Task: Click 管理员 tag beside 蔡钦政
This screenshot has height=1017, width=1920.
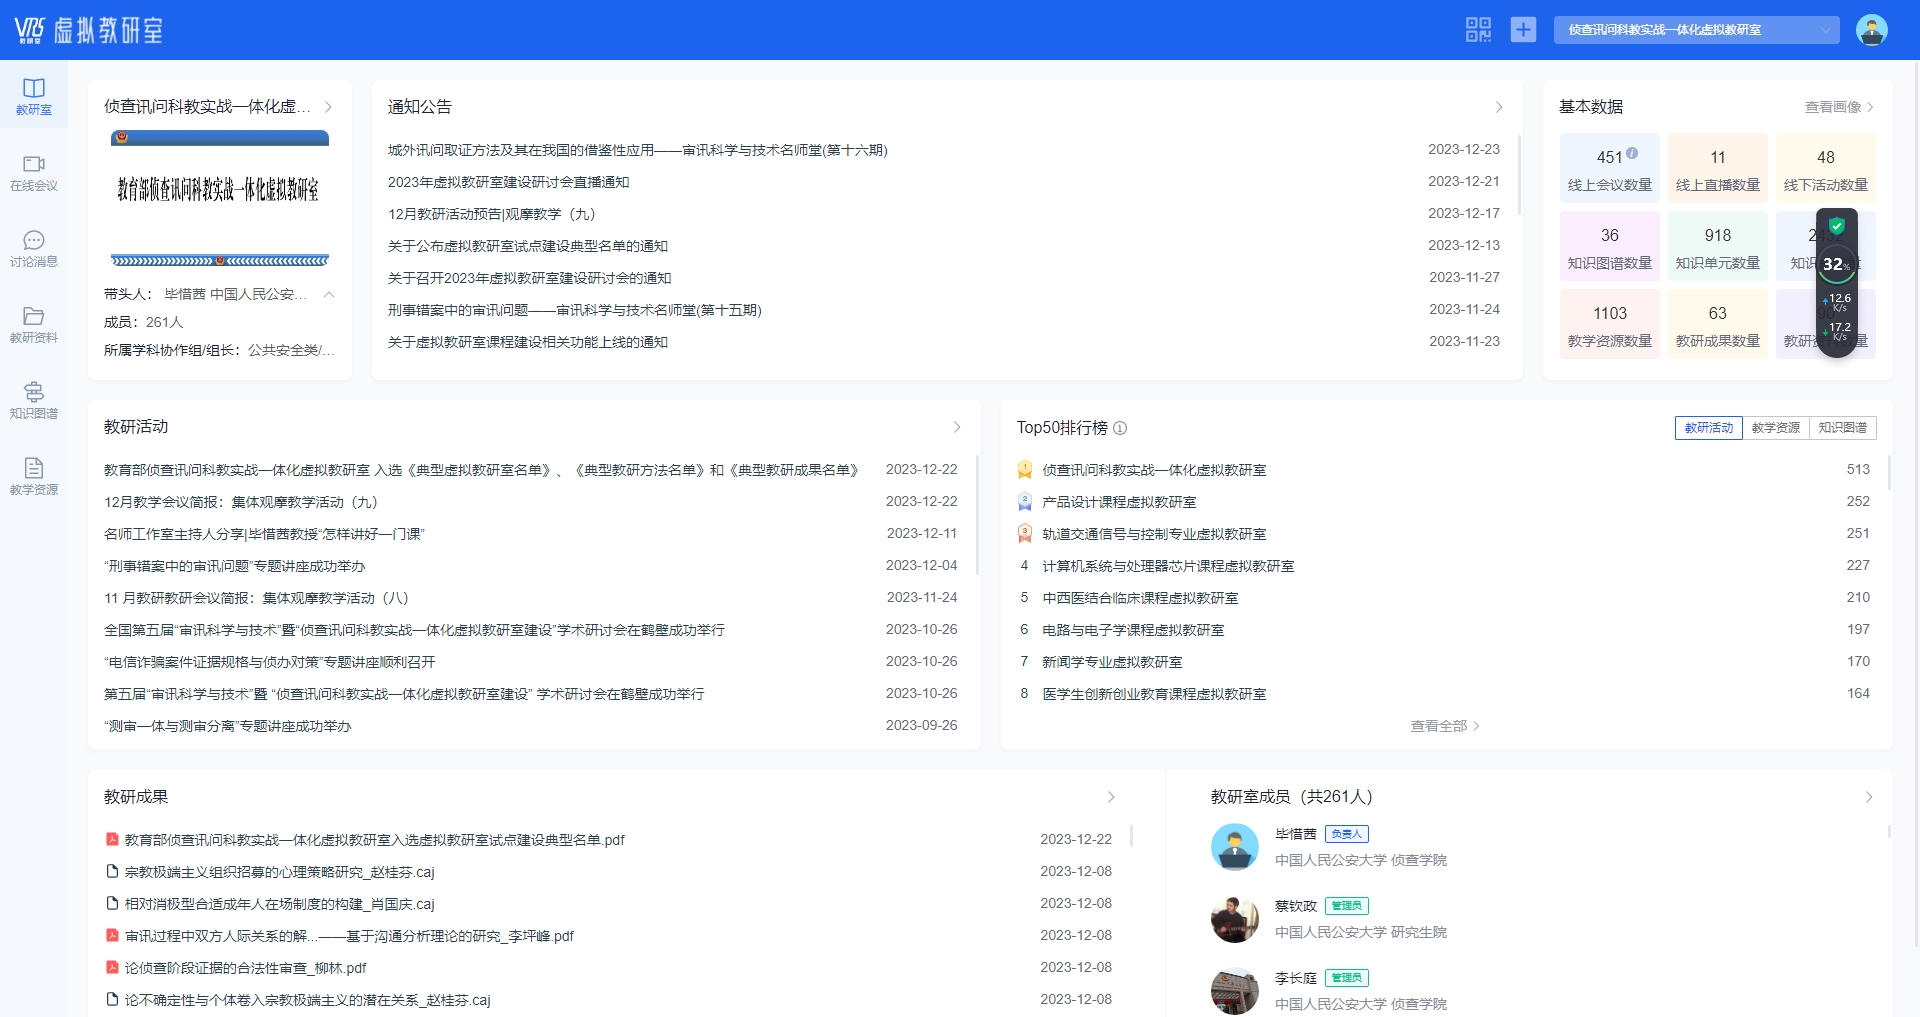Action: coord(1346,906)
